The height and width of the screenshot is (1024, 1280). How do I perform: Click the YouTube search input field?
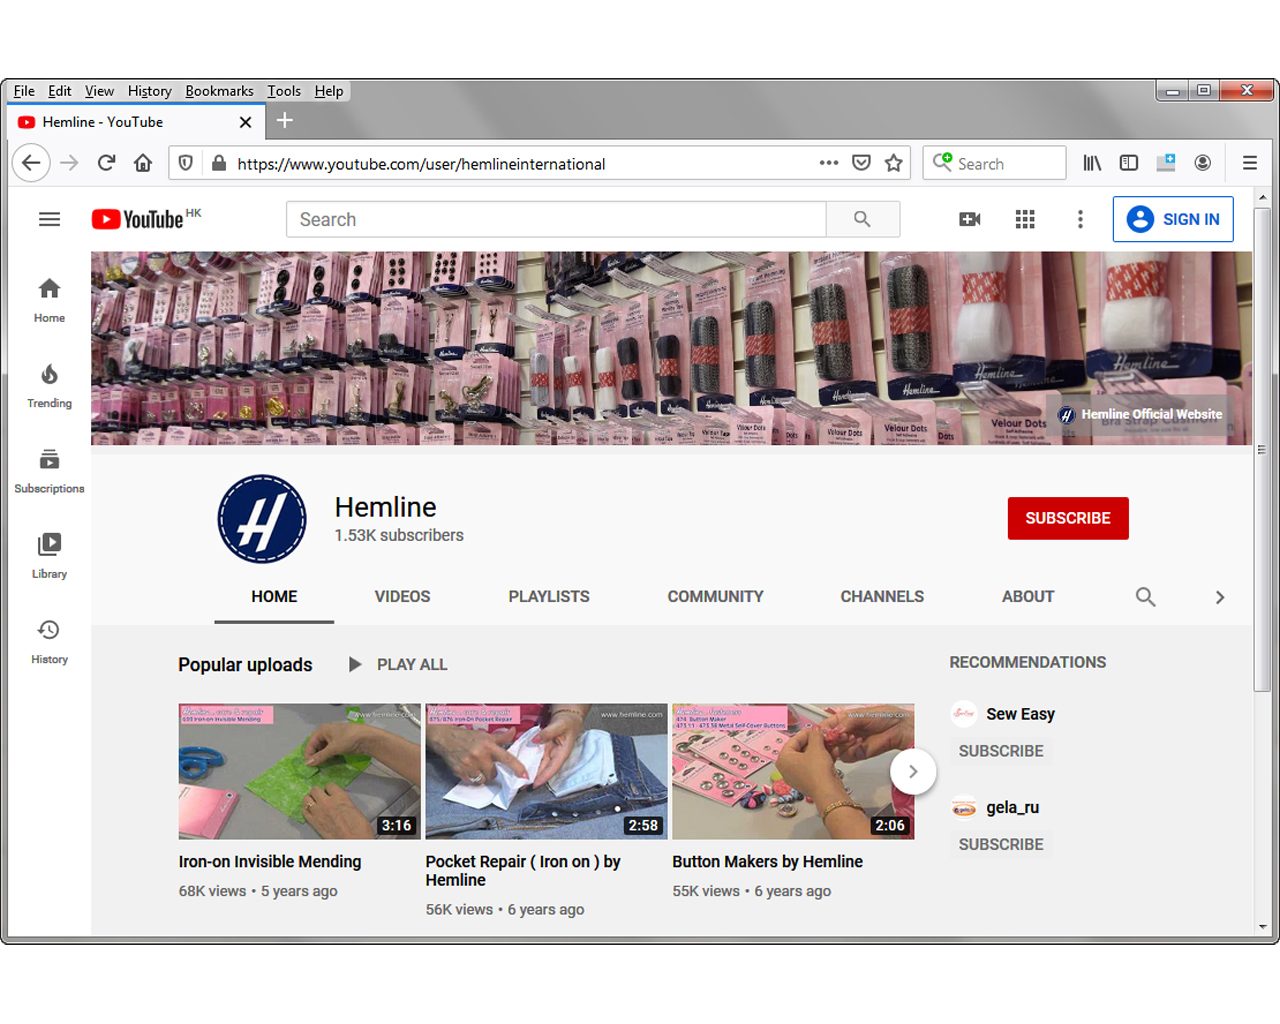[x=556, y=219]
